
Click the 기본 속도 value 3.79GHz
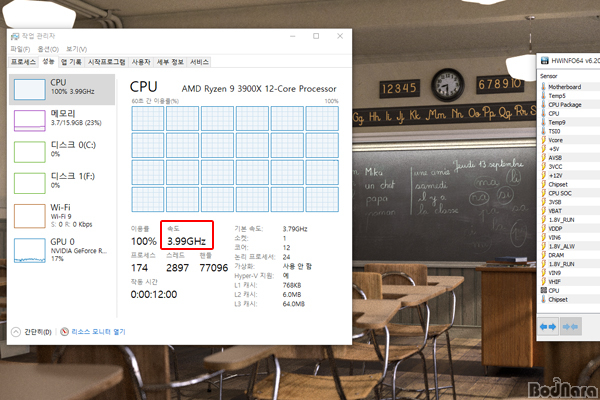coord(295,229)
